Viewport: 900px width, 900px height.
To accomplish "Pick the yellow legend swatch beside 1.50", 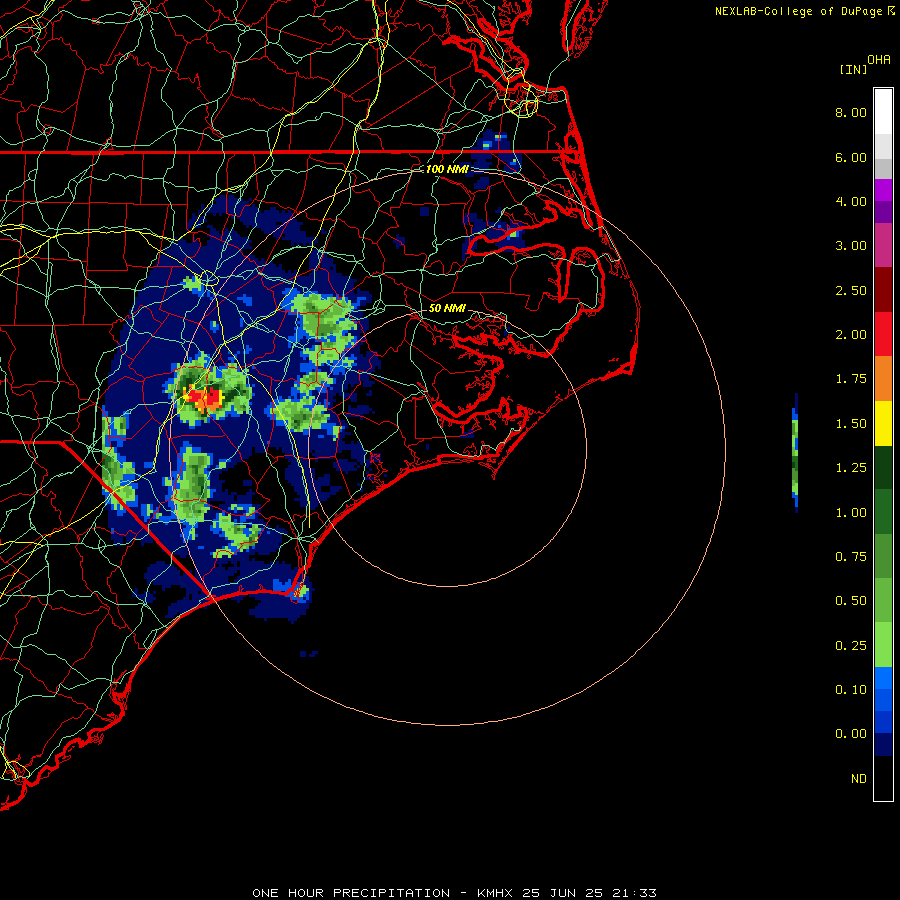I will click(883, 423).
